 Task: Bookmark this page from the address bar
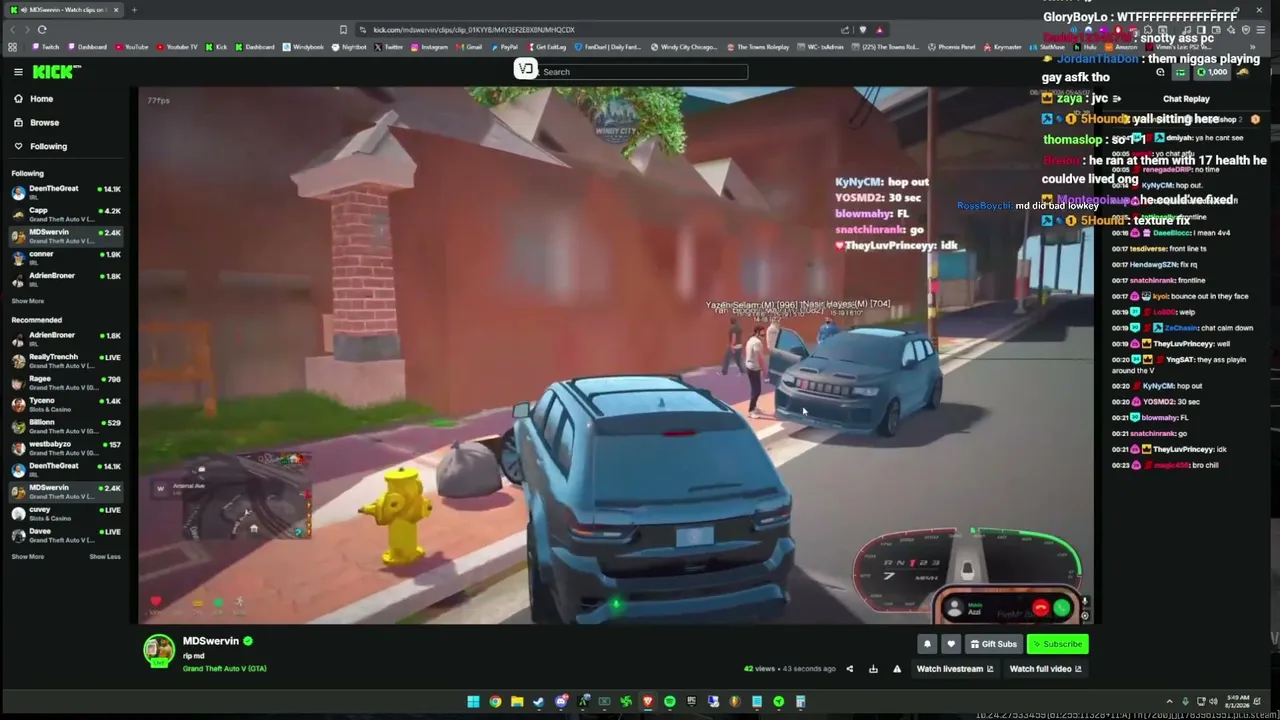tap(343, 30)
